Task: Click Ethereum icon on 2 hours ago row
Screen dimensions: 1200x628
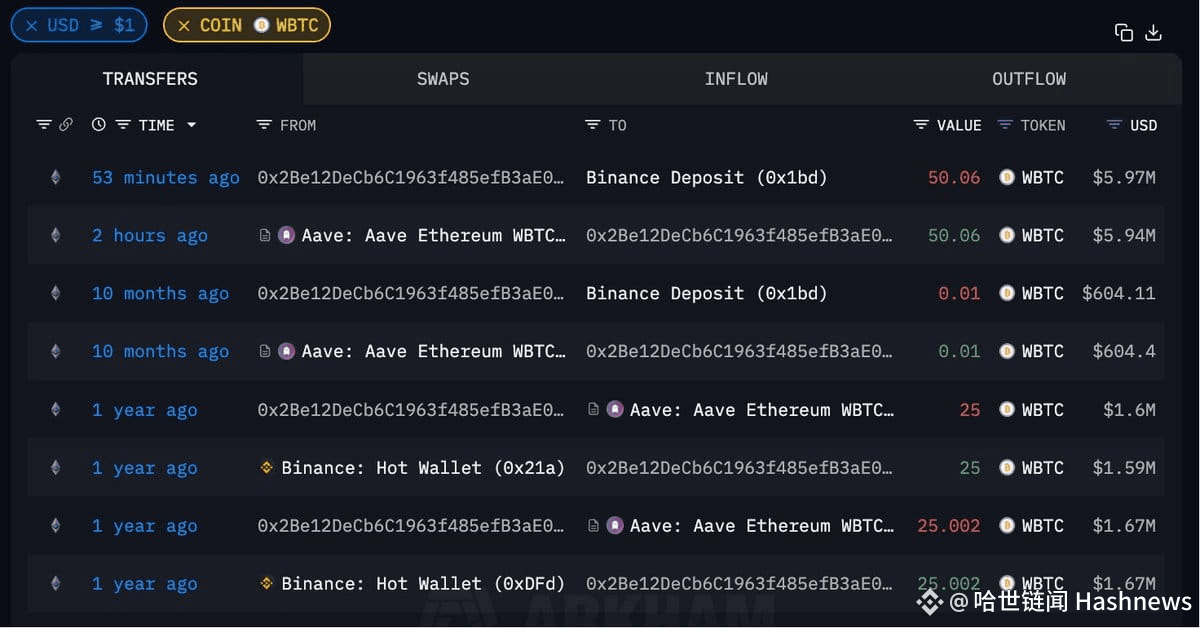Action: [56, 236]
